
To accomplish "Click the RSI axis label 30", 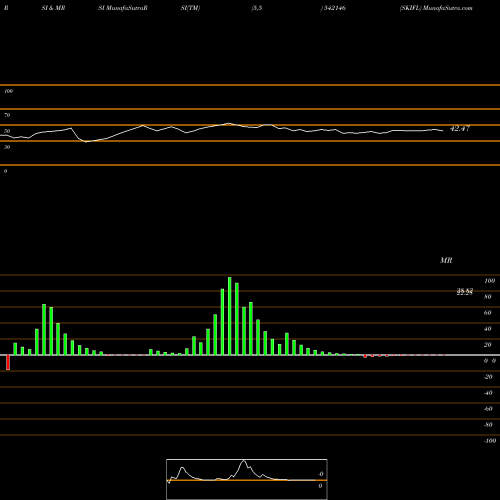I will (x=7, y=147).
